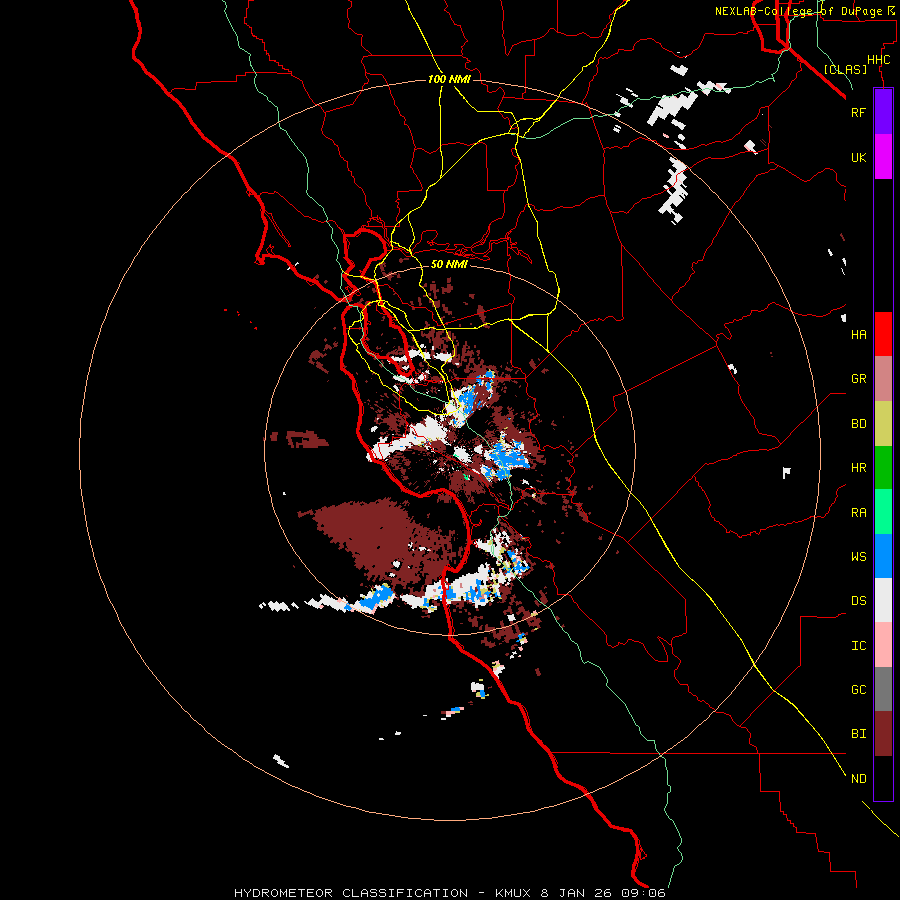
Task: Click the WS blue legend swatch
Action: pos(883,556)
